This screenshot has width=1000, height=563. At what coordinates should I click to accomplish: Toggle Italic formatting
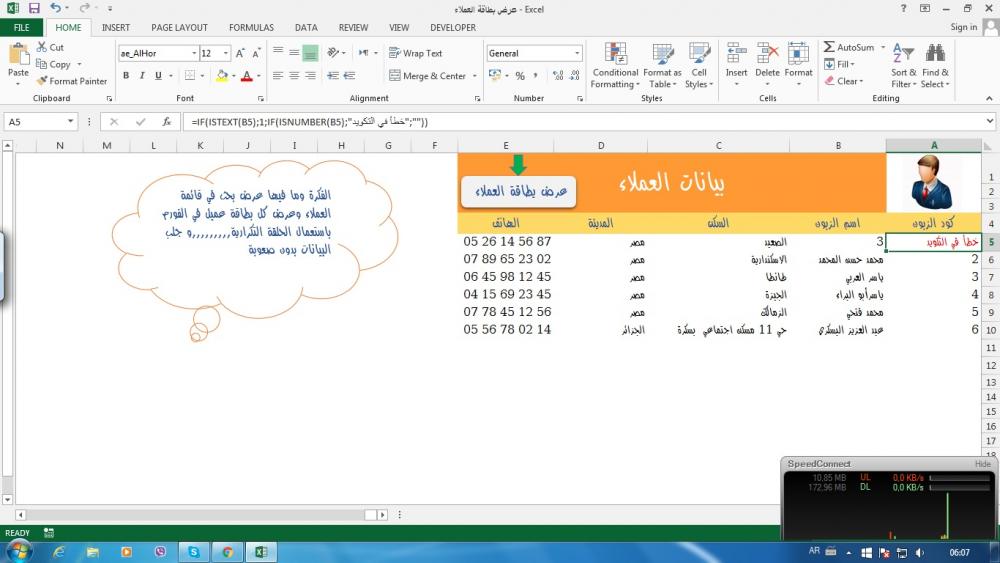143,76
